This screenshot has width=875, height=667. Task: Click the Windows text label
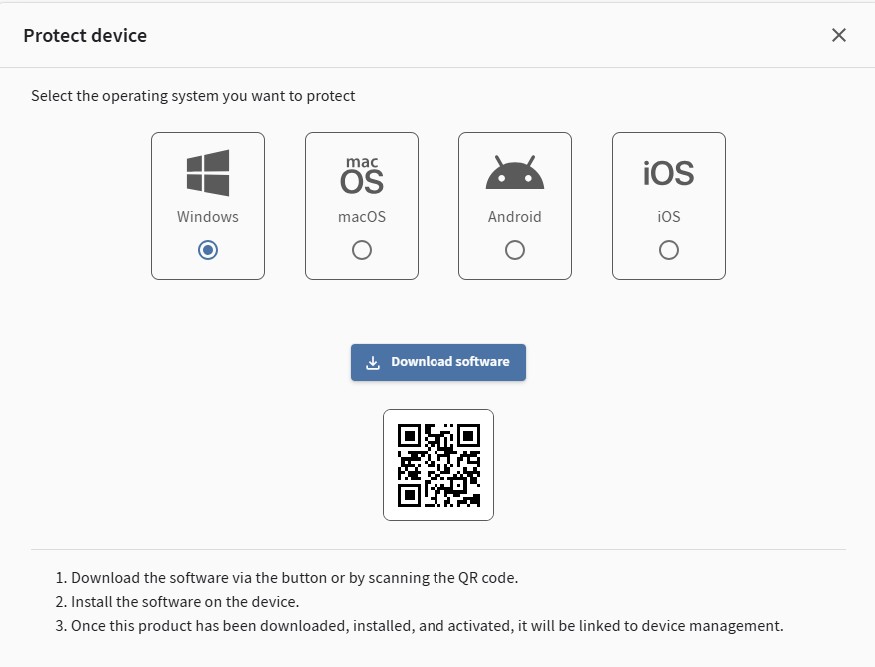point(208,216)
